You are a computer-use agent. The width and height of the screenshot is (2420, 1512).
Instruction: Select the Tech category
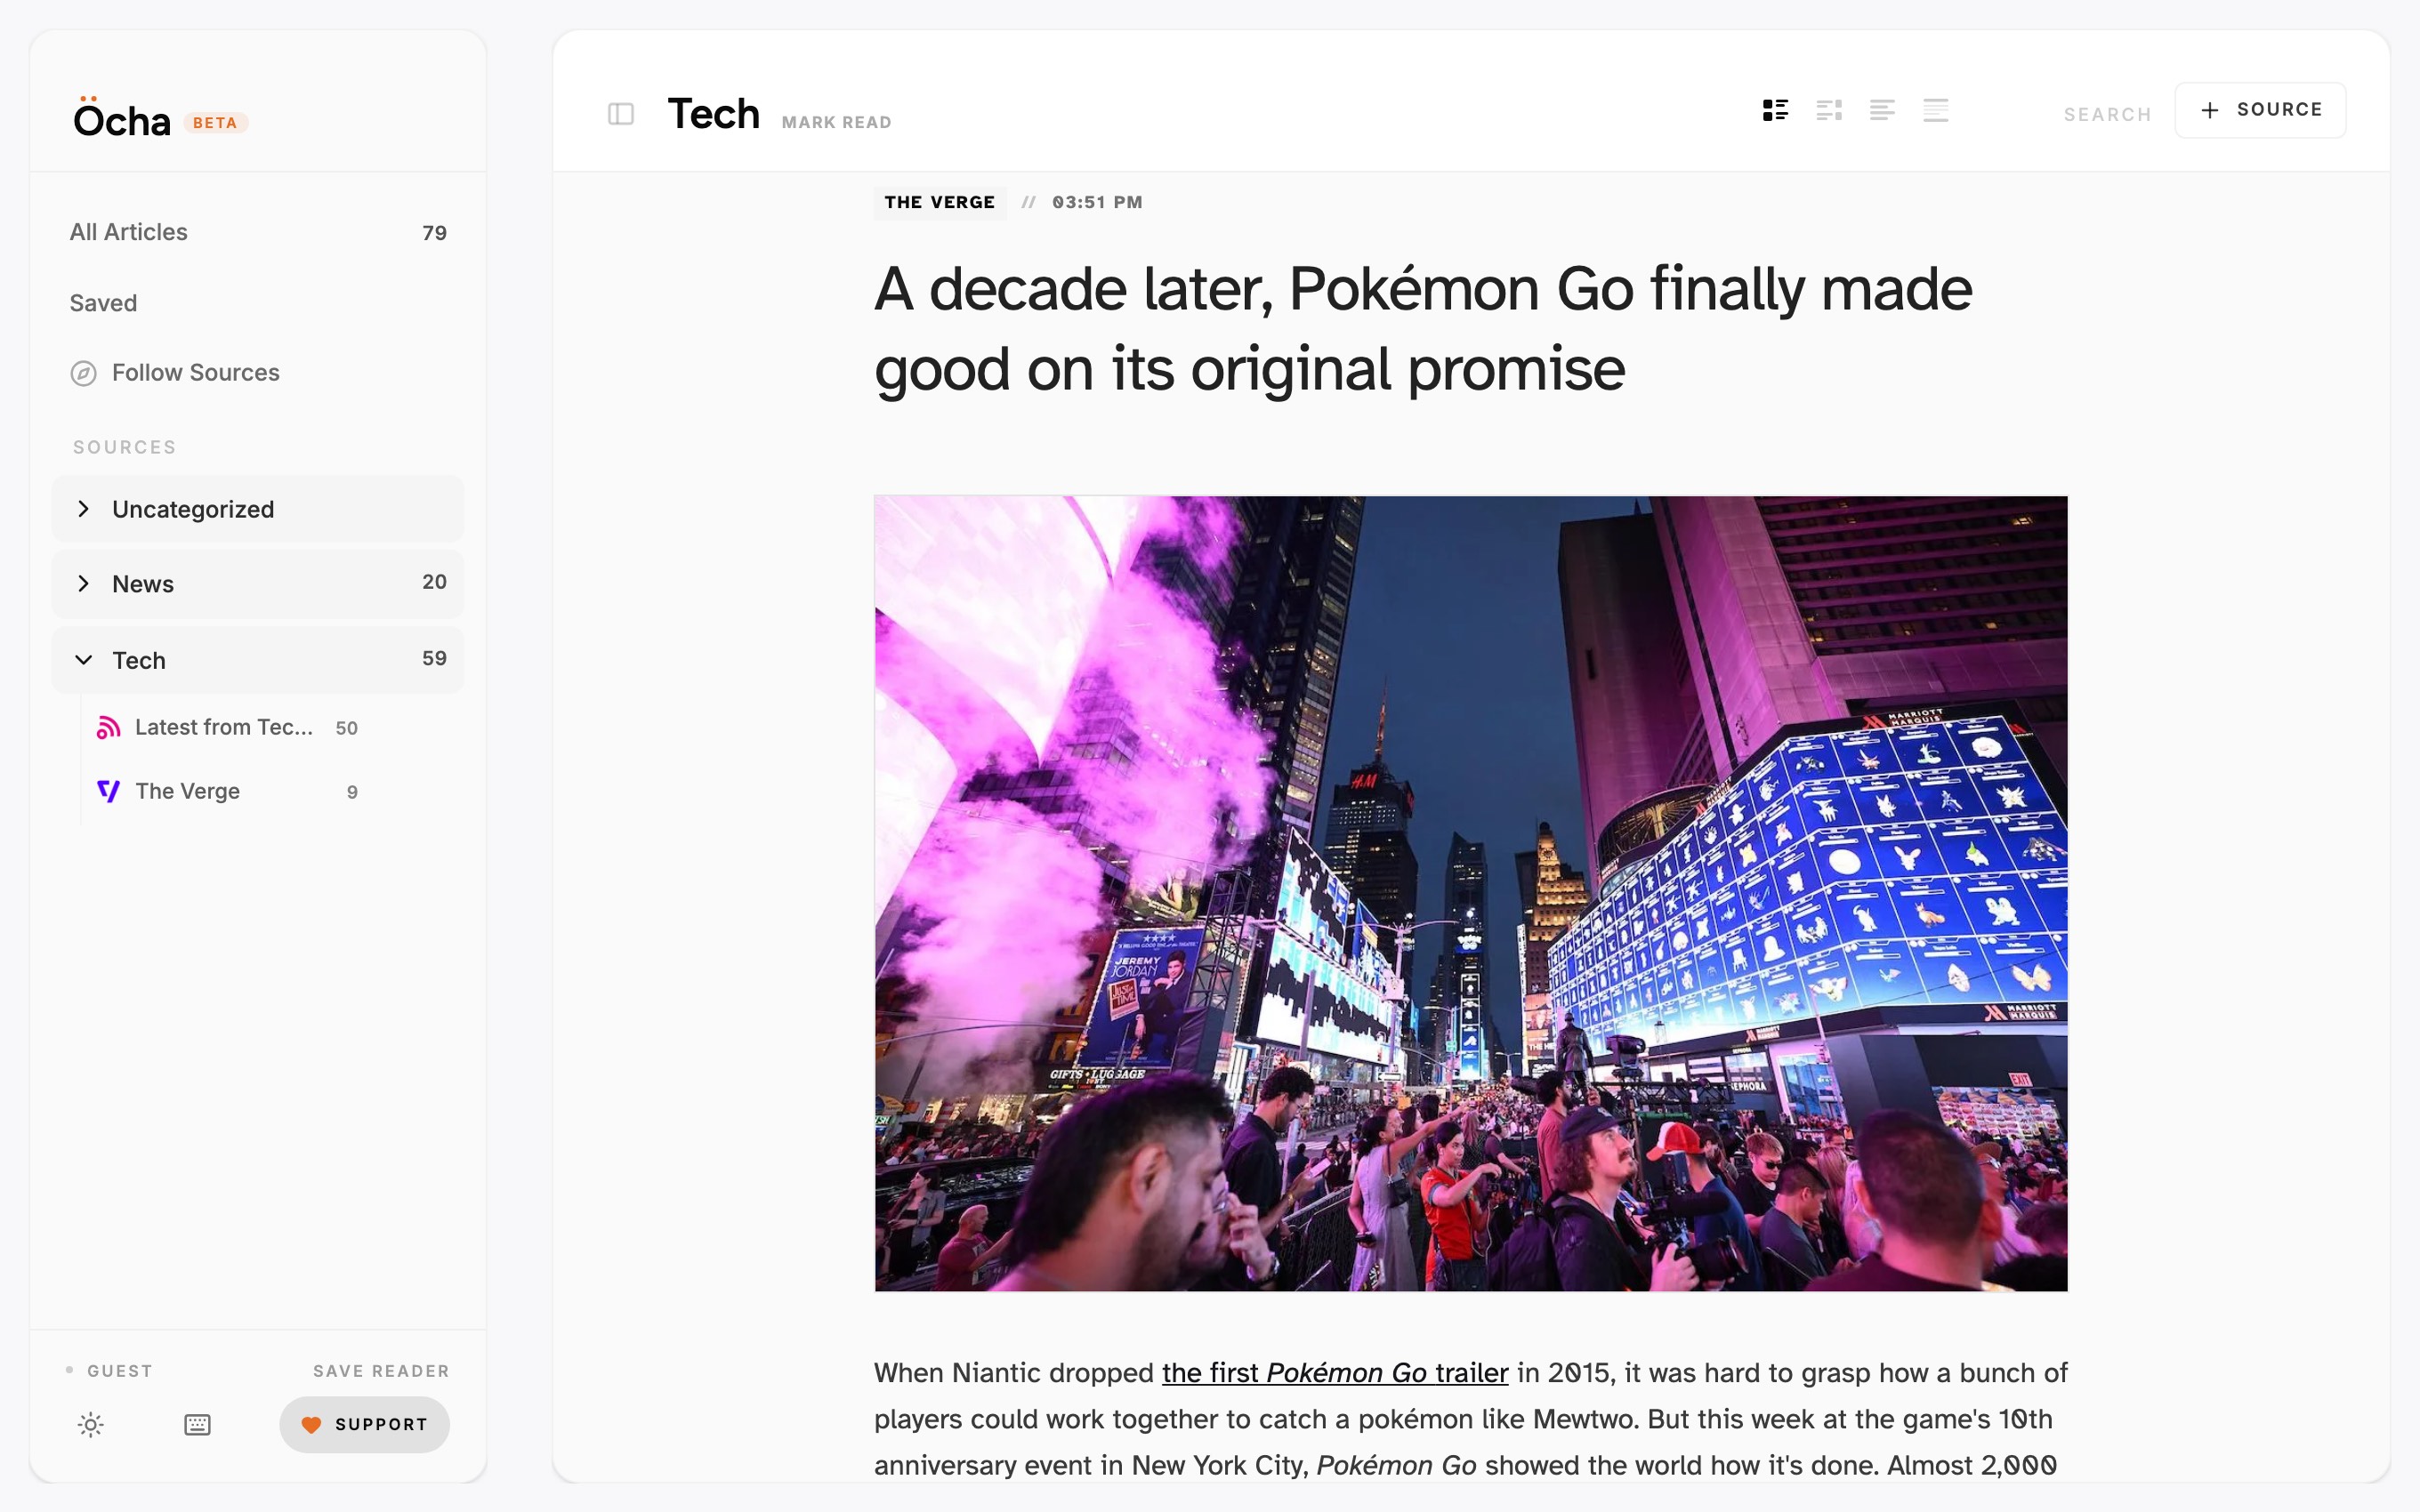click(x=258, y=660)
